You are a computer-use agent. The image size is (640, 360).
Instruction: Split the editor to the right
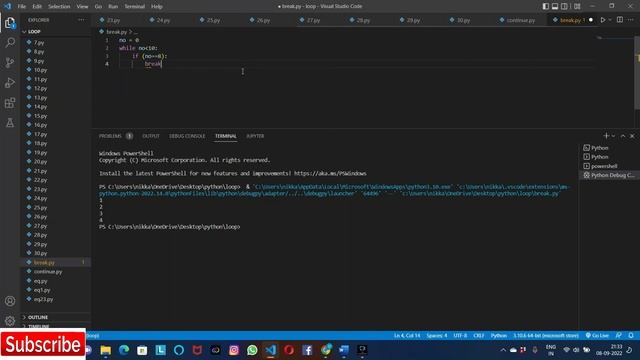pyautogui.click(x=620, y=20)
